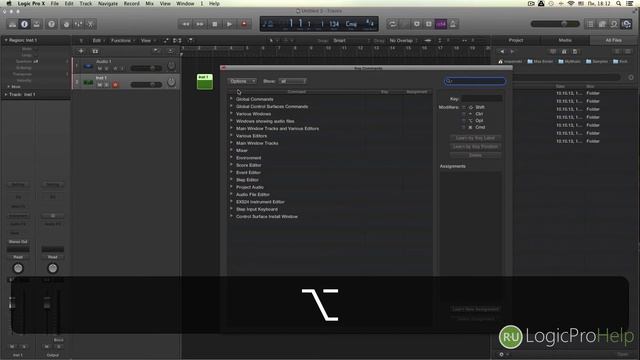Enable the Shift modifier checkbox
The width and height of the screenshot is (640, 360).
click(464, 107)
